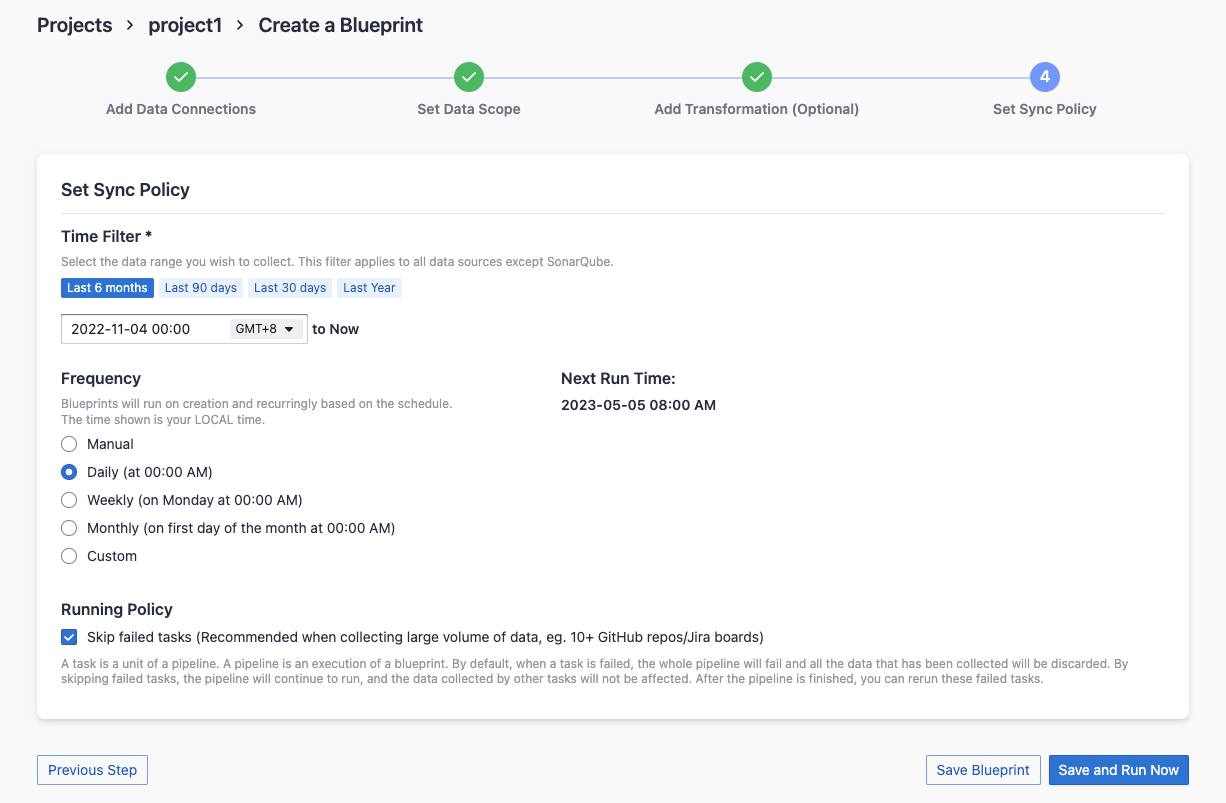Open the project1 breadcrumb link

pos(185,25)
